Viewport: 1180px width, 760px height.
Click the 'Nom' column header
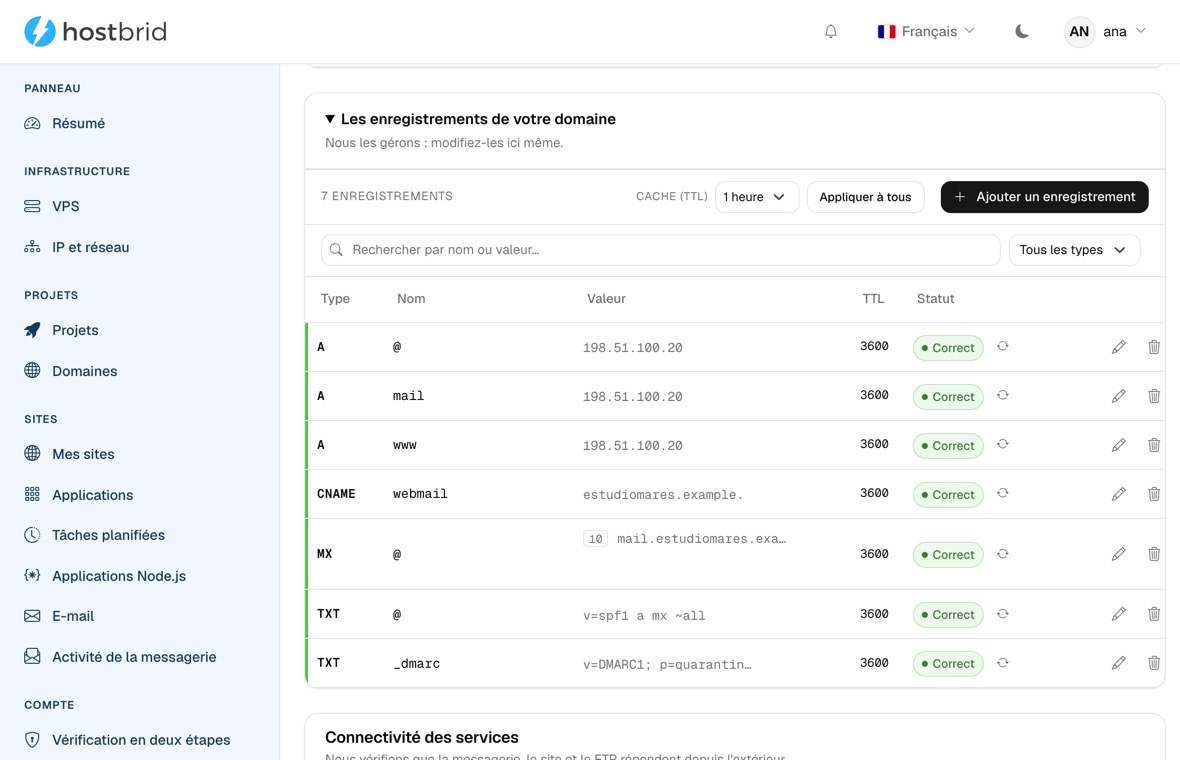pos(411,299)
